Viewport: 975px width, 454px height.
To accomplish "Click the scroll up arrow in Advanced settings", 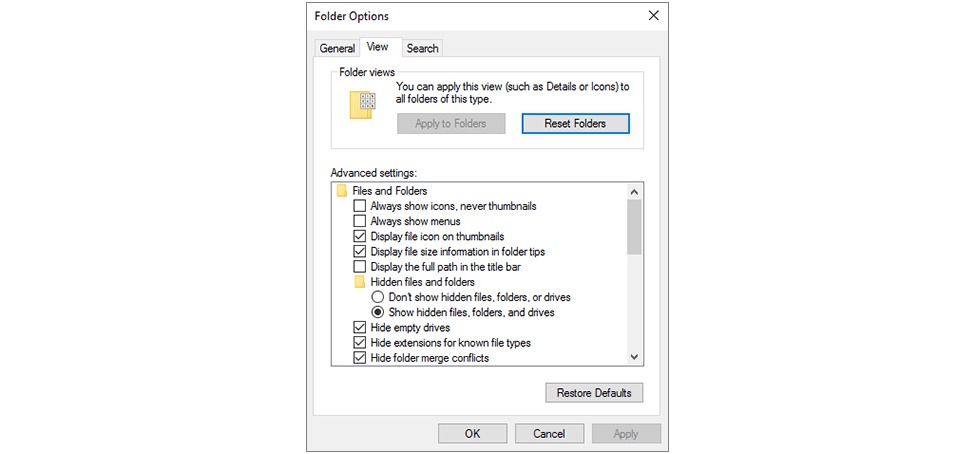I will pos(634,192).
